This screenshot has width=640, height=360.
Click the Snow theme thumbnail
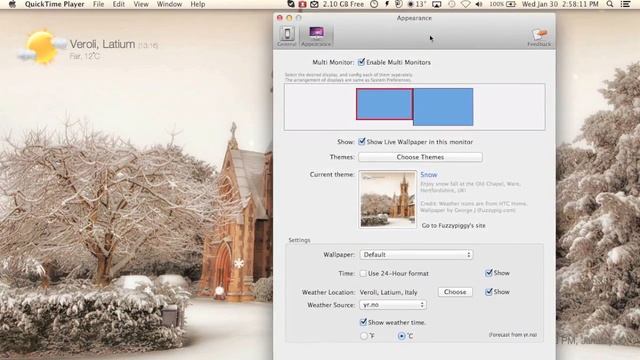tap(388, 199)
